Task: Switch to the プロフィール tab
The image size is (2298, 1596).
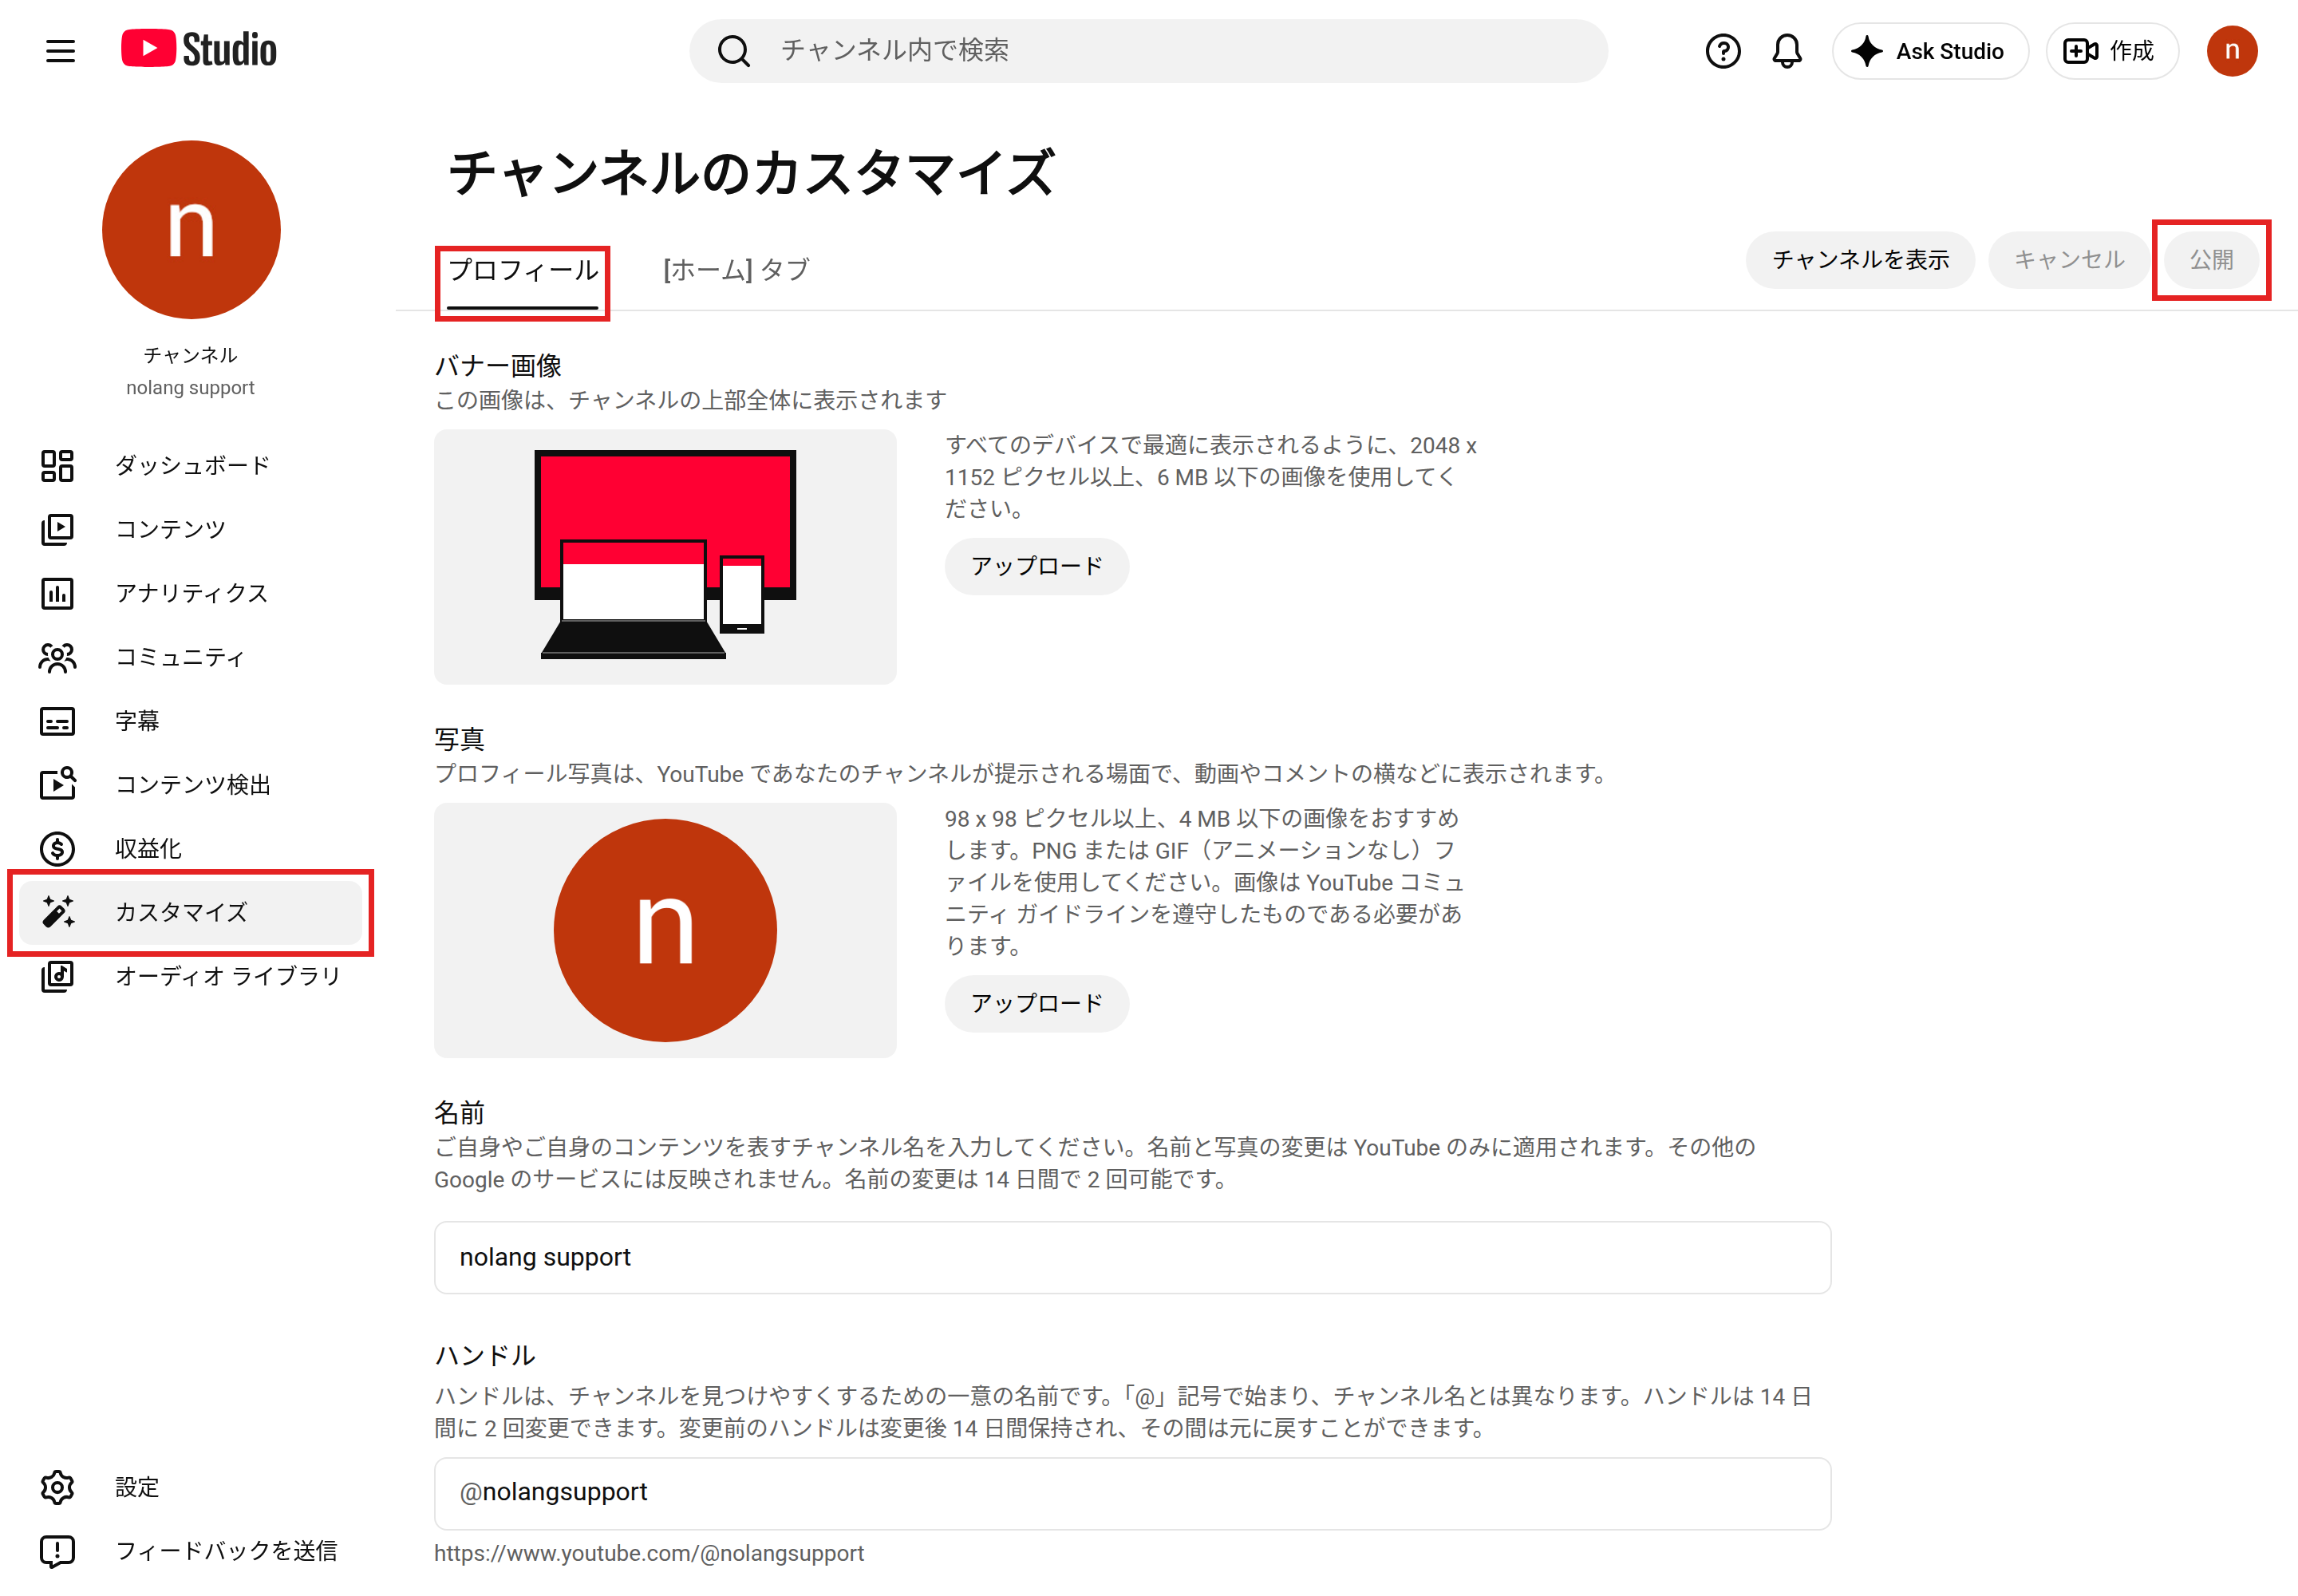Action: coord(522,271)
